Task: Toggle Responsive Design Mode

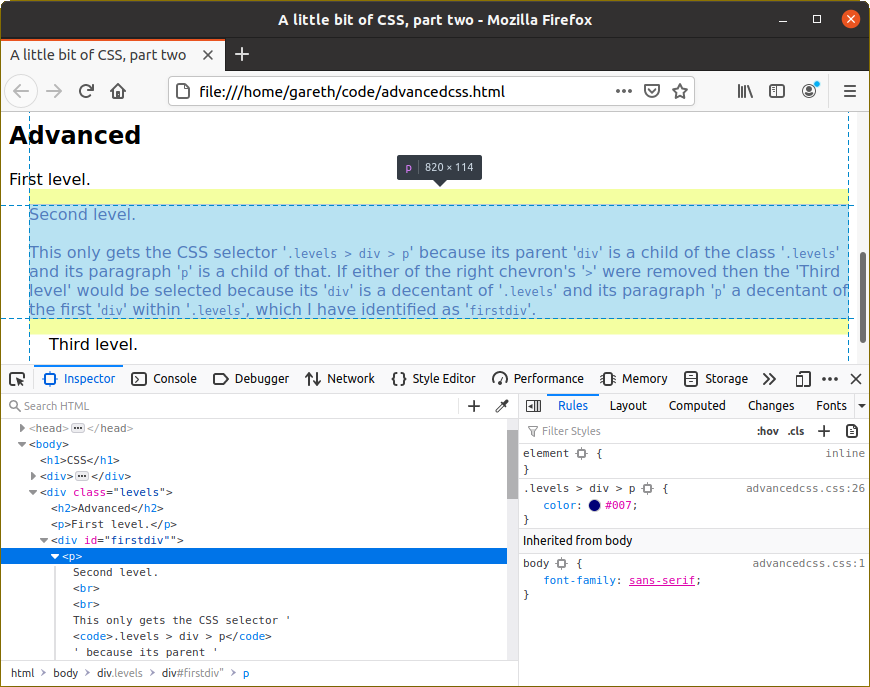Action: tap(802, 379)
